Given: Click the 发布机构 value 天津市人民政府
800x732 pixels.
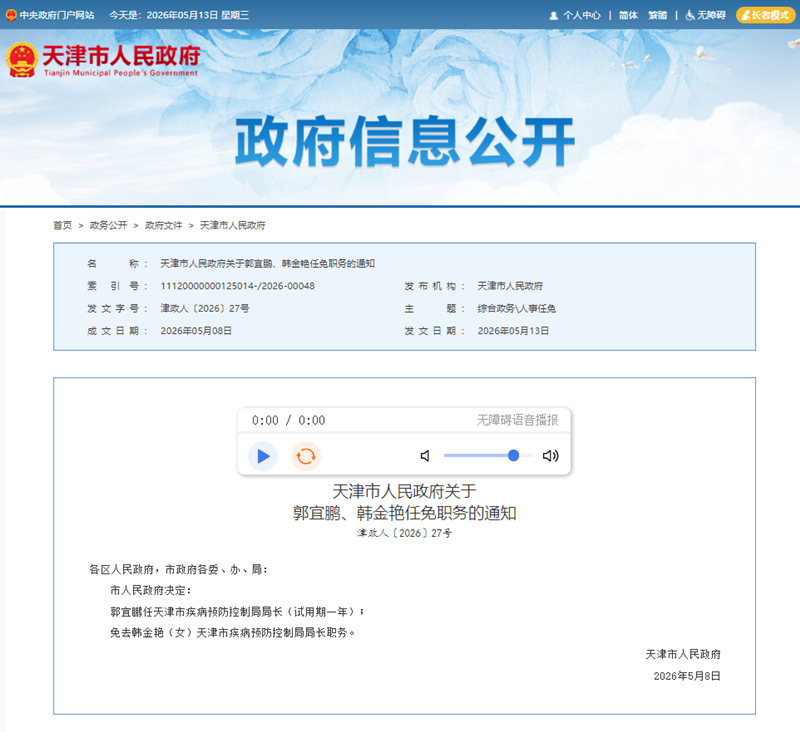Looking at the screenshot, I should pos(510,286).
